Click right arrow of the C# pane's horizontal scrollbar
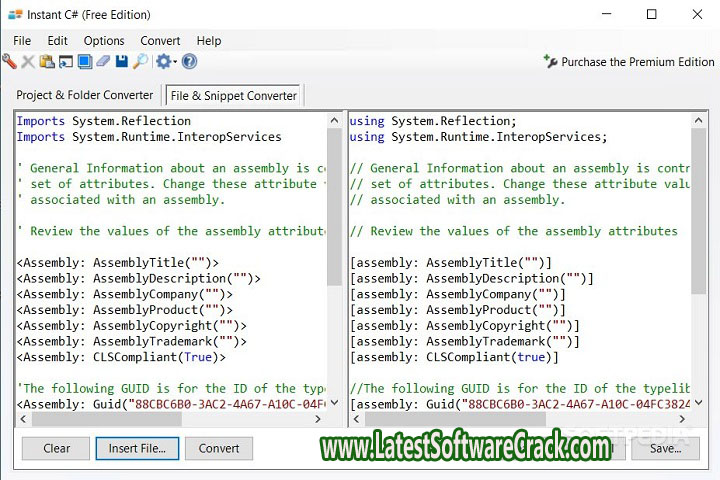Image resolution: width=720 pixels, height=480 pixels. pyautogui.click(x=682, y=419)
